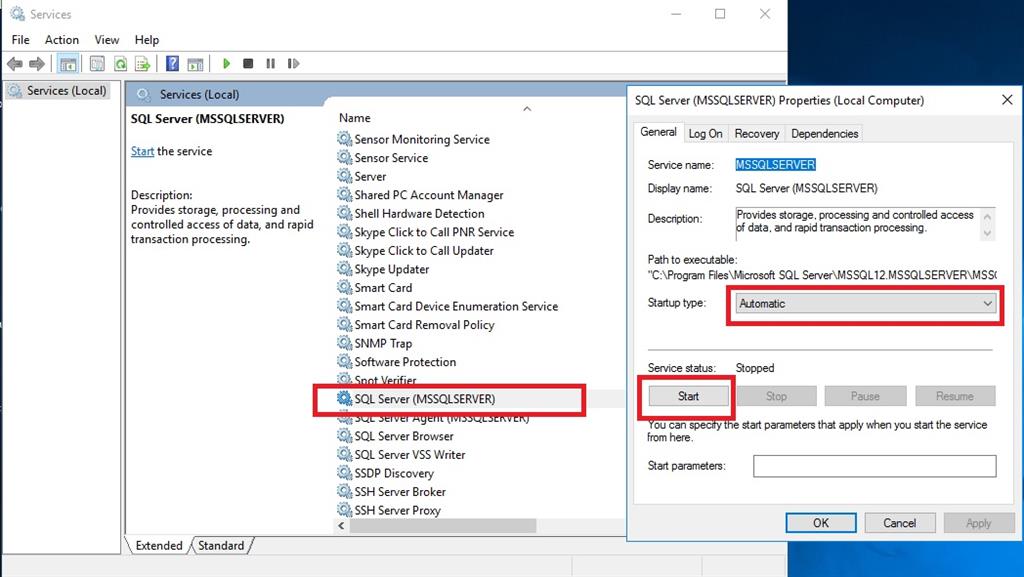The width and height of the screenshot is (1024, 577).
Task: Open the Help menu
Action: [x=146, y=40]
